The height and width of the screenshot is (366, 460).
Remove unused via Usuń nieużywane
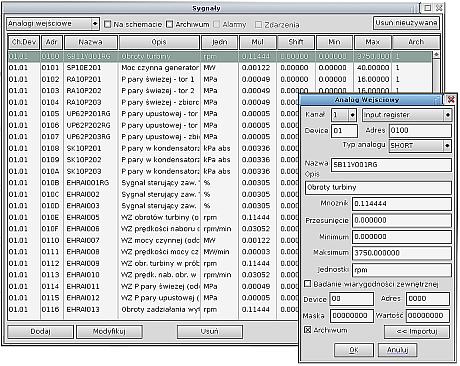click(x=406, y=23)
